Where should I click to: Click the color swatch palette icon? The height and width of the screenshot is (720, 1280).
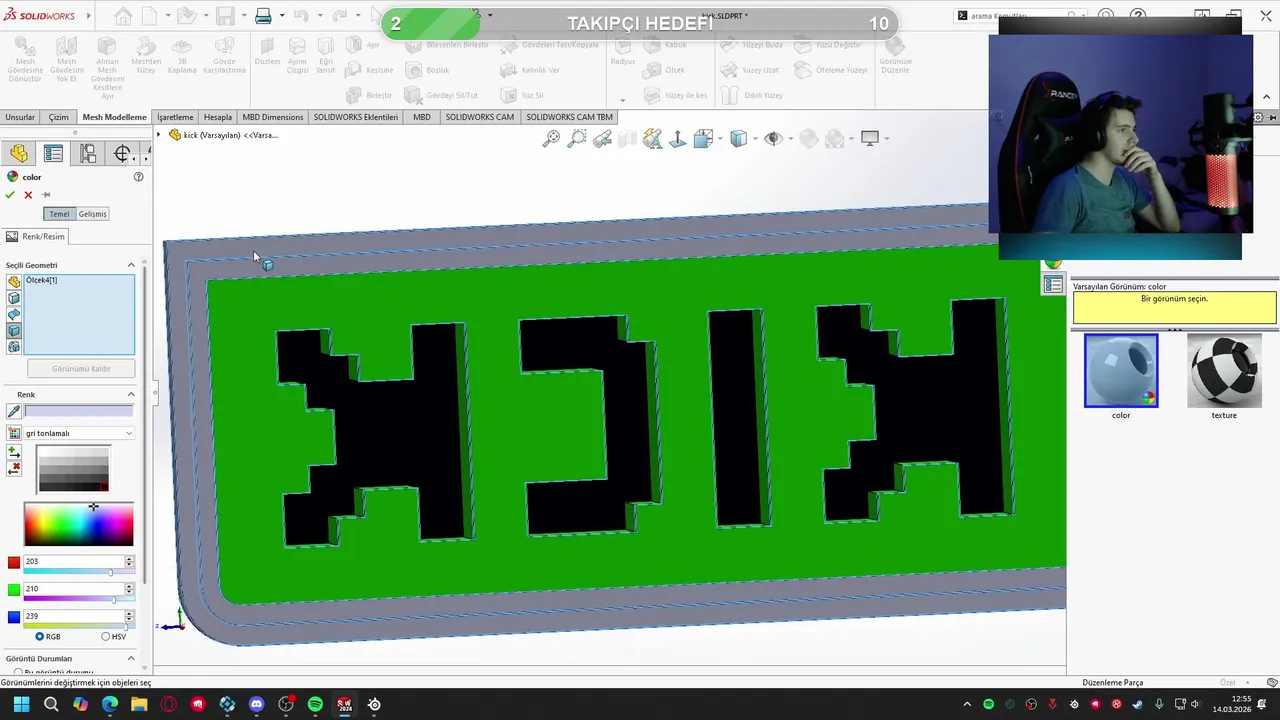14,433
